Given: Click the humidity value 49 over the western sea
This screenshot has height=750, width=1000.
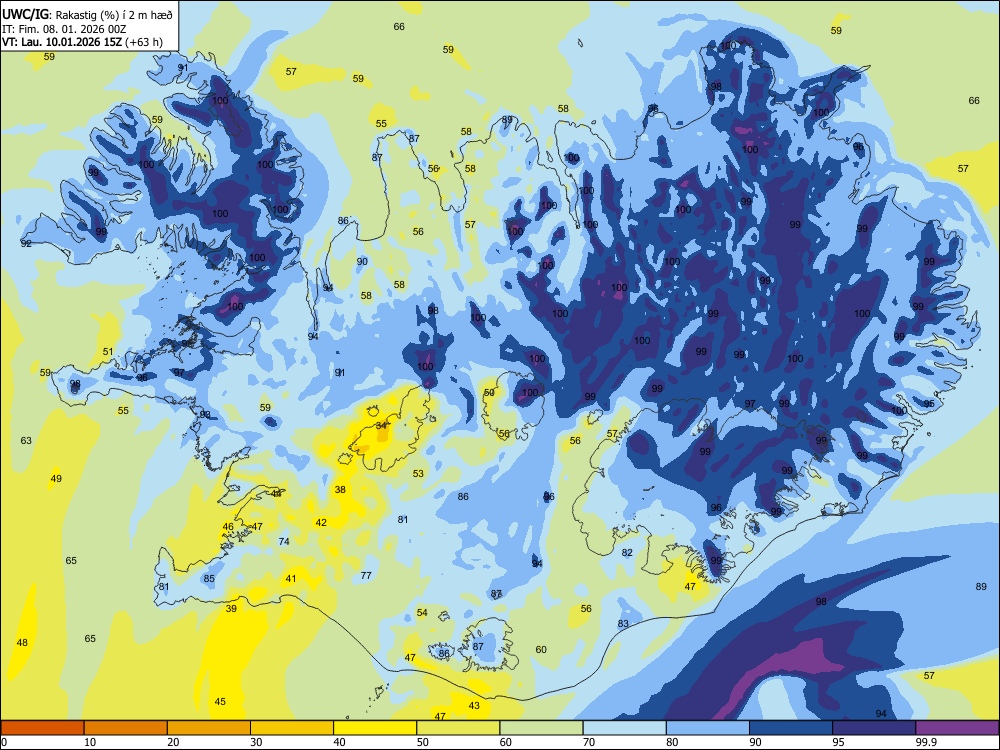Looking at the screenshot, I should [56, 478].
